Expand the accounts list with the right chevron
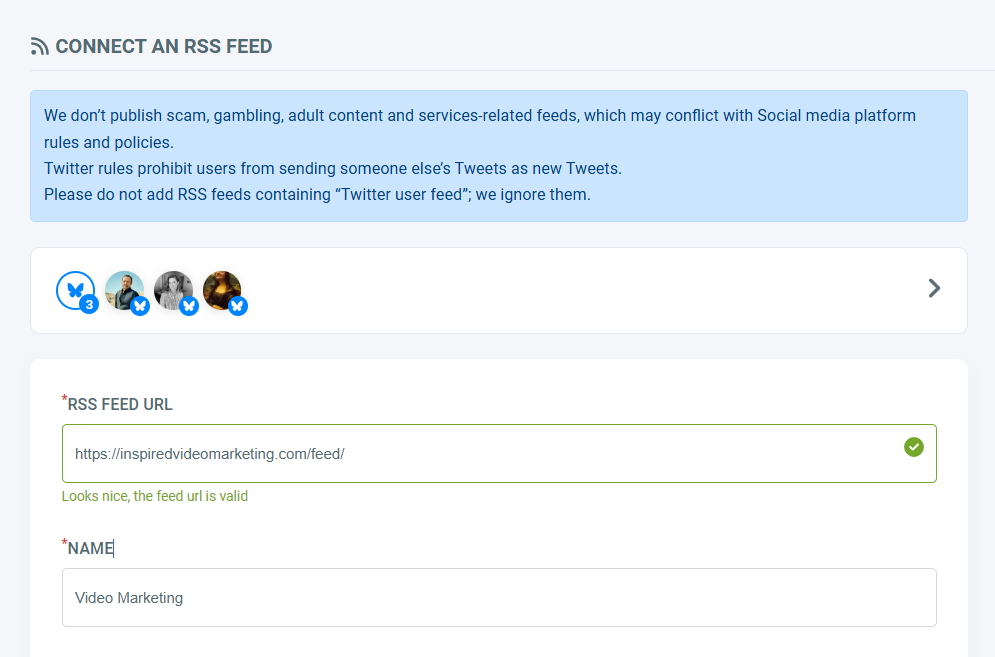 pos(933,288)
